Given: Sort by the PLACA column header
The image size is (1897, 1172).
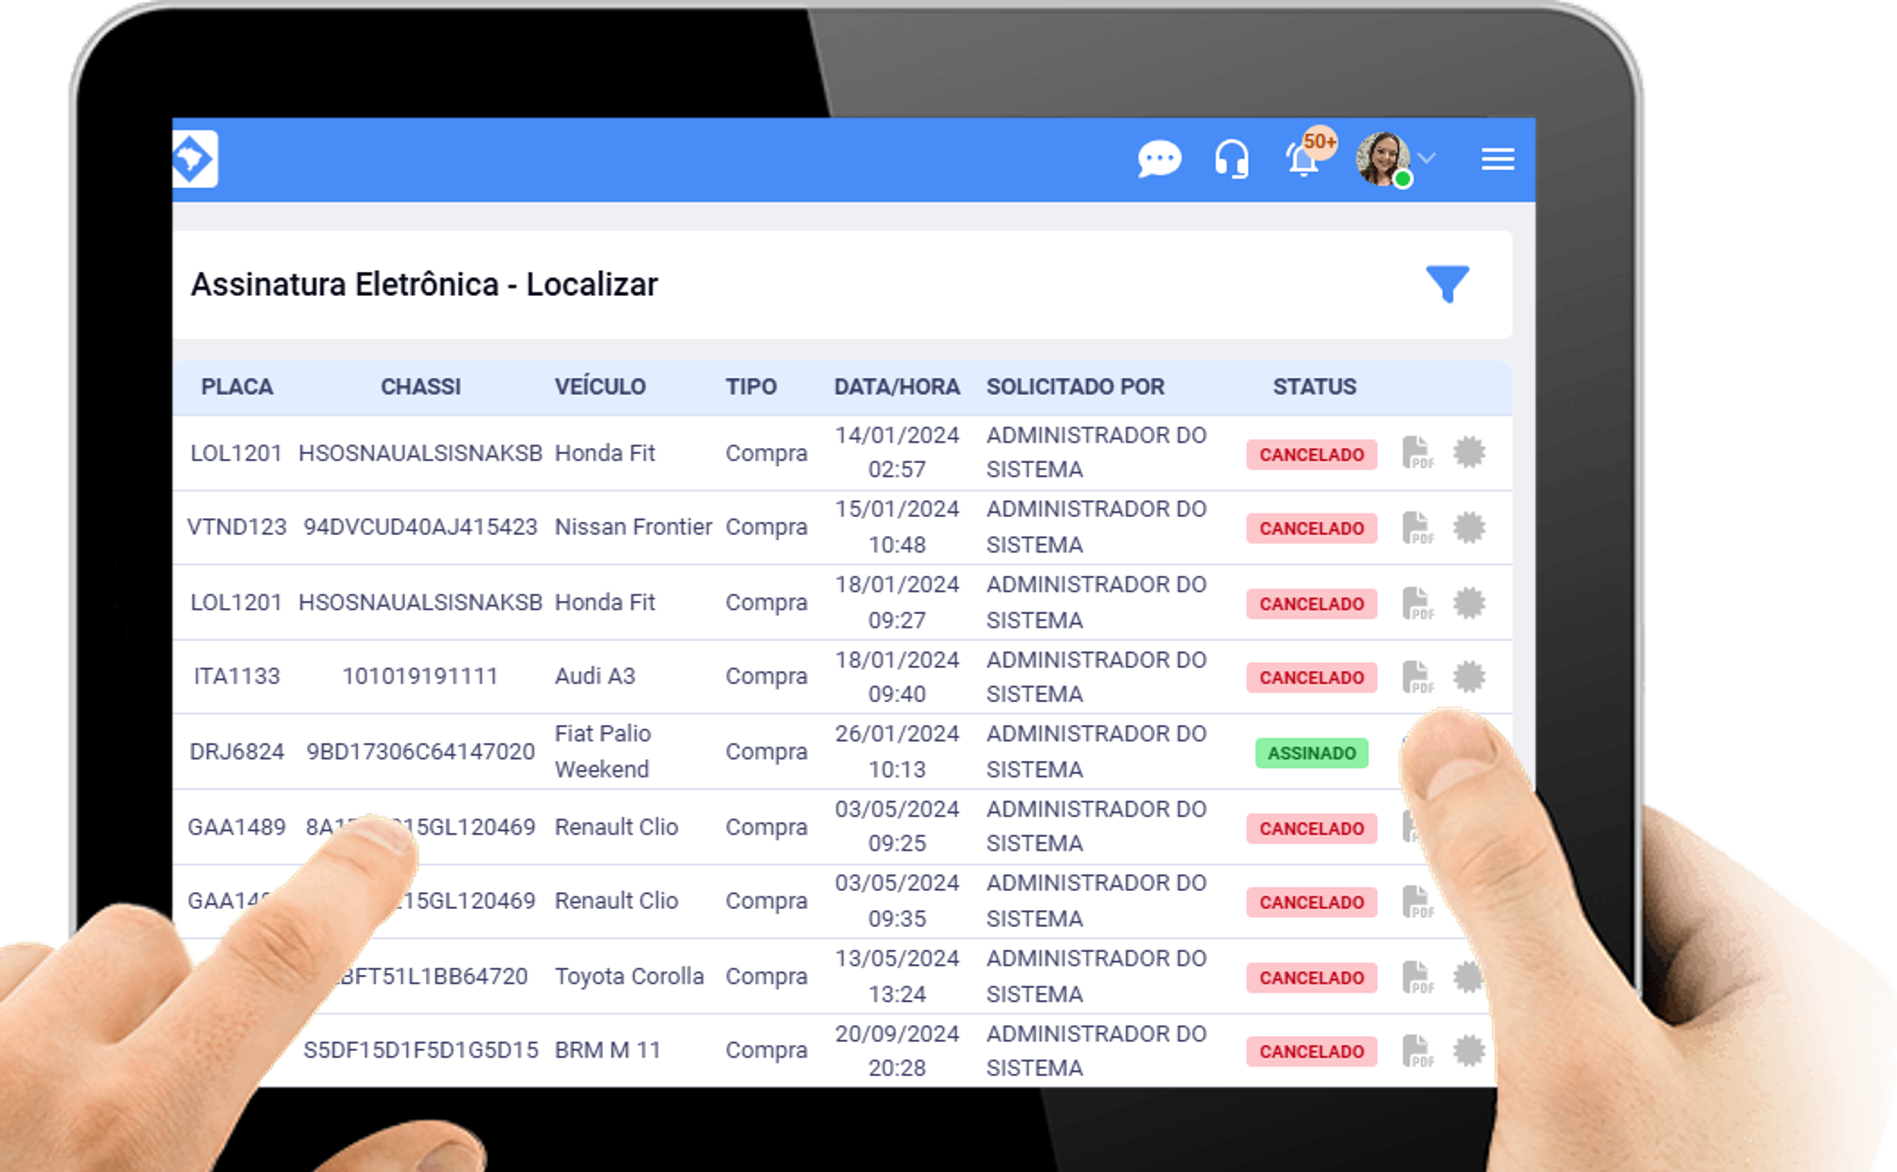Looking at the screenshot, I should (237, 387).
